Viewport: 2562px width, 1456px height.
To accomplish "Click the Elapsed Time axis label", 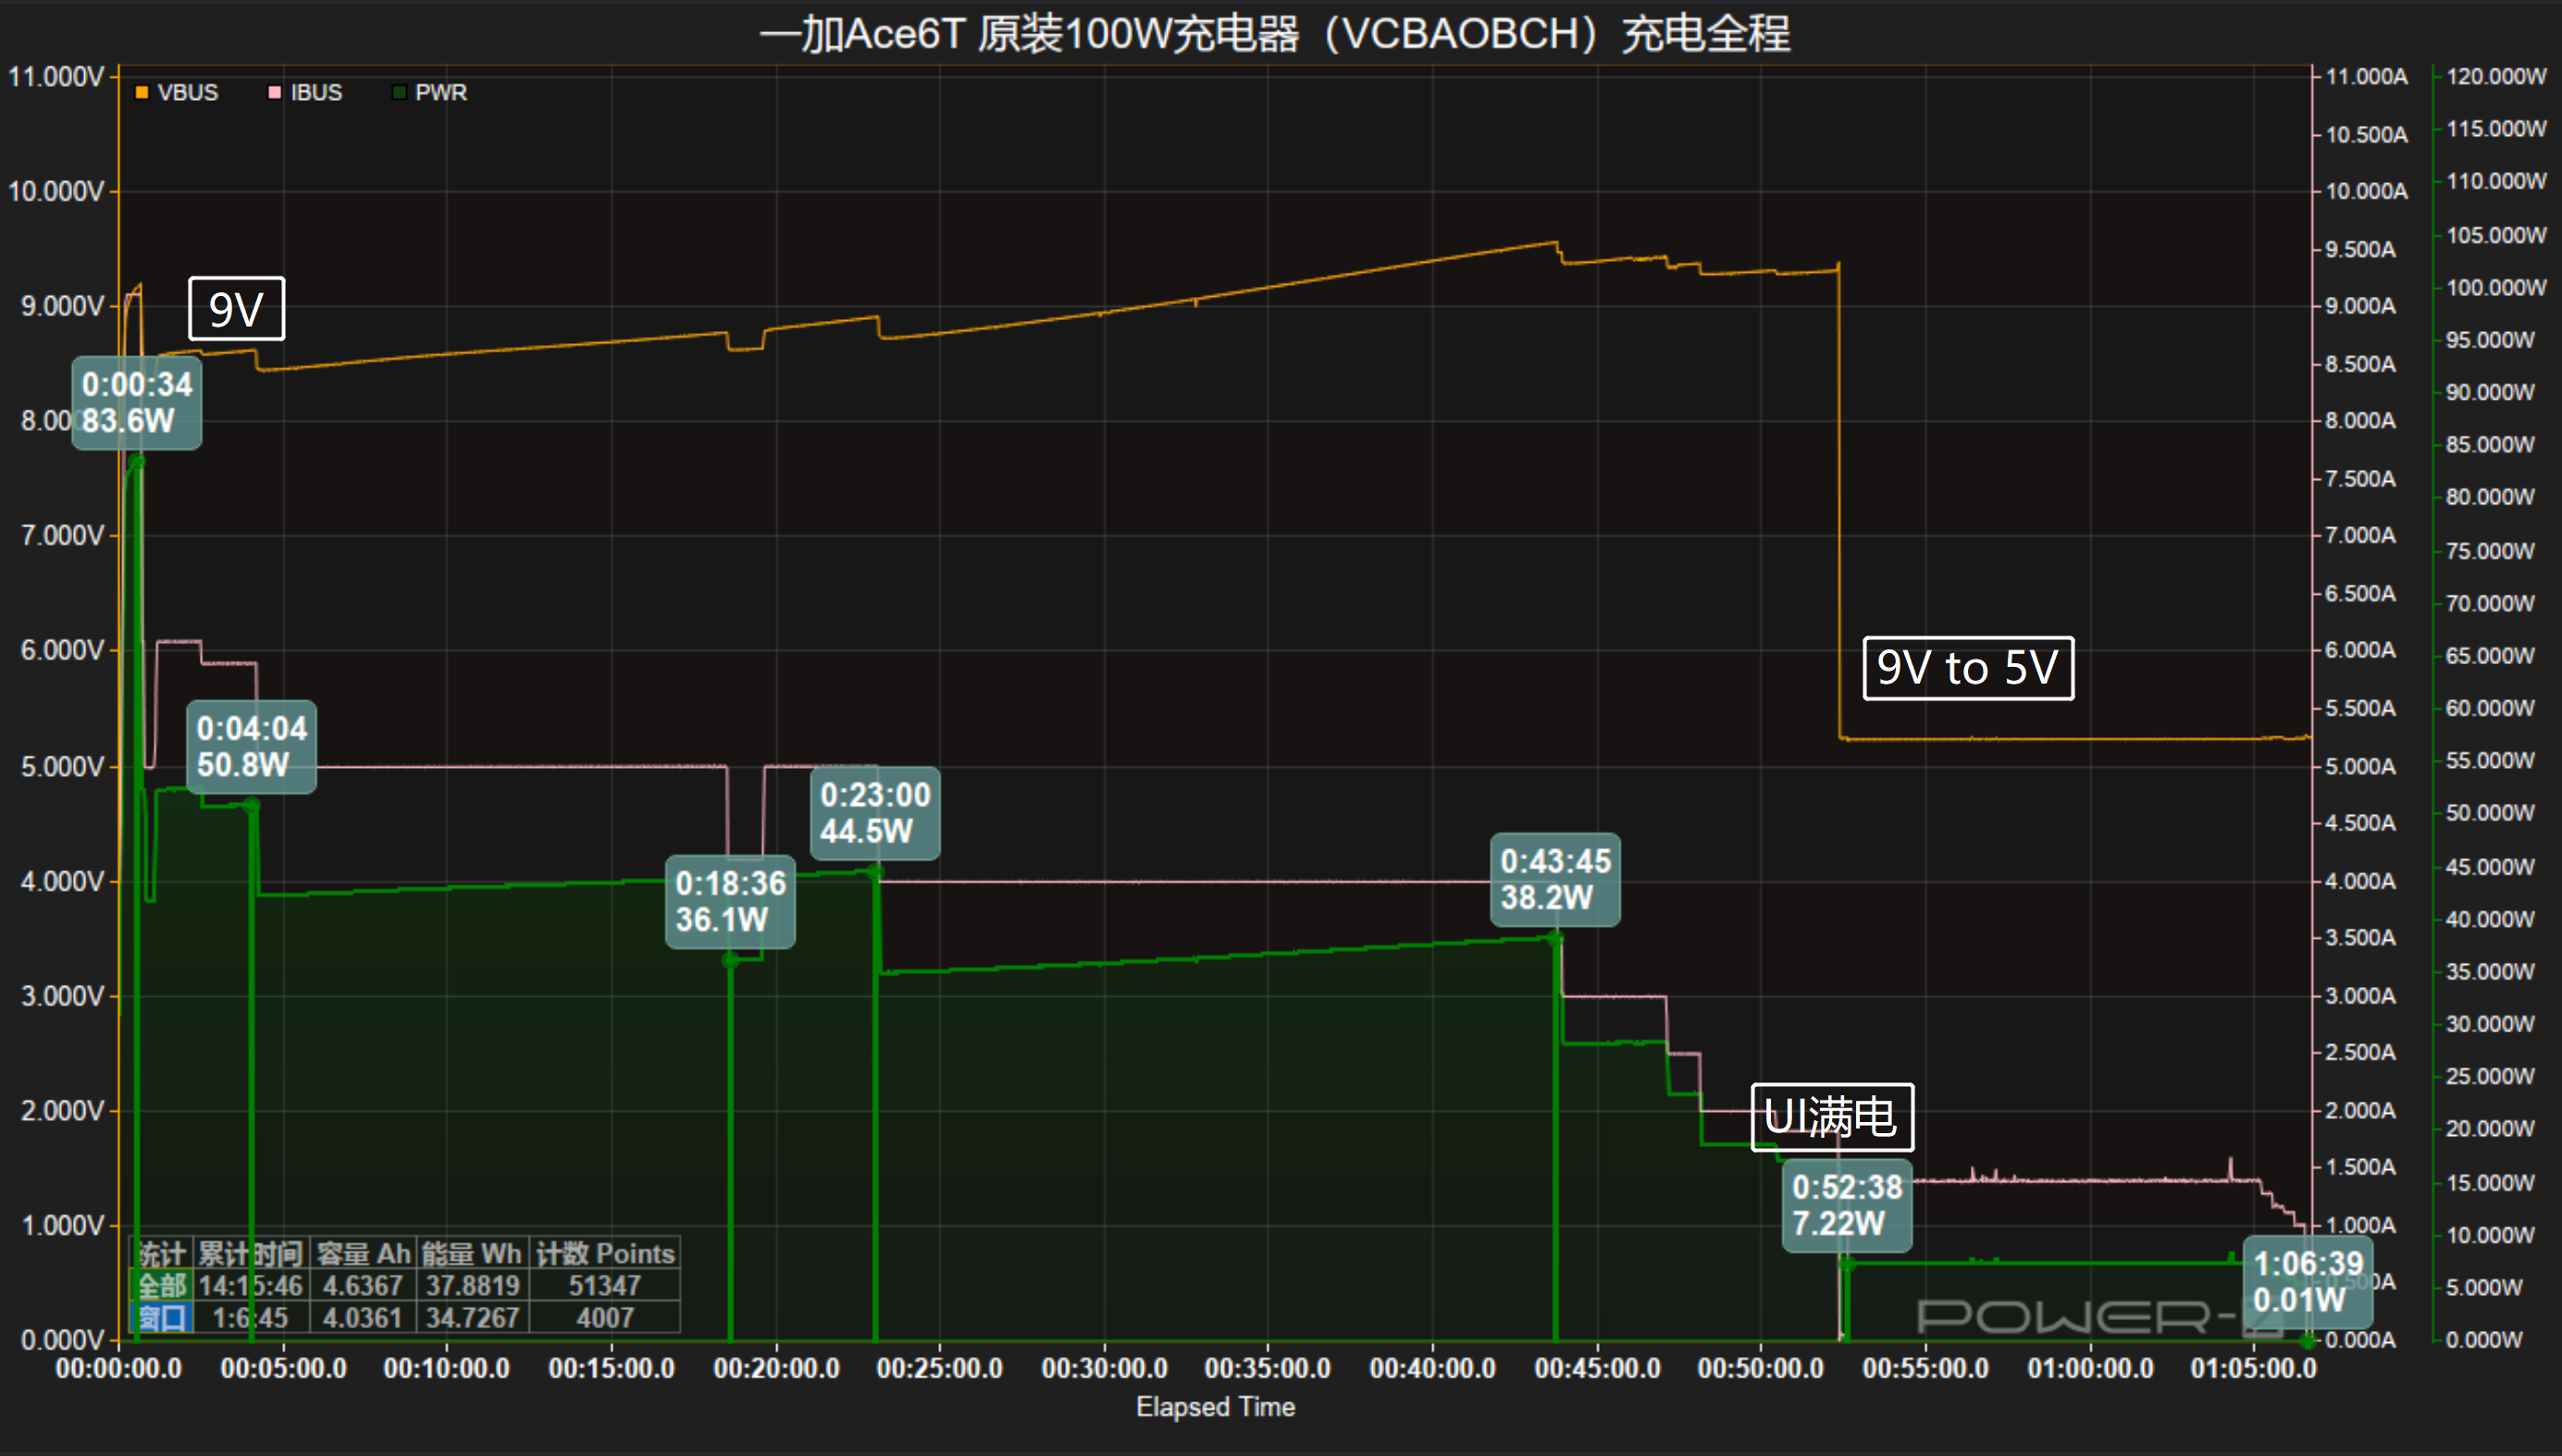I will click(1215, 1406).
